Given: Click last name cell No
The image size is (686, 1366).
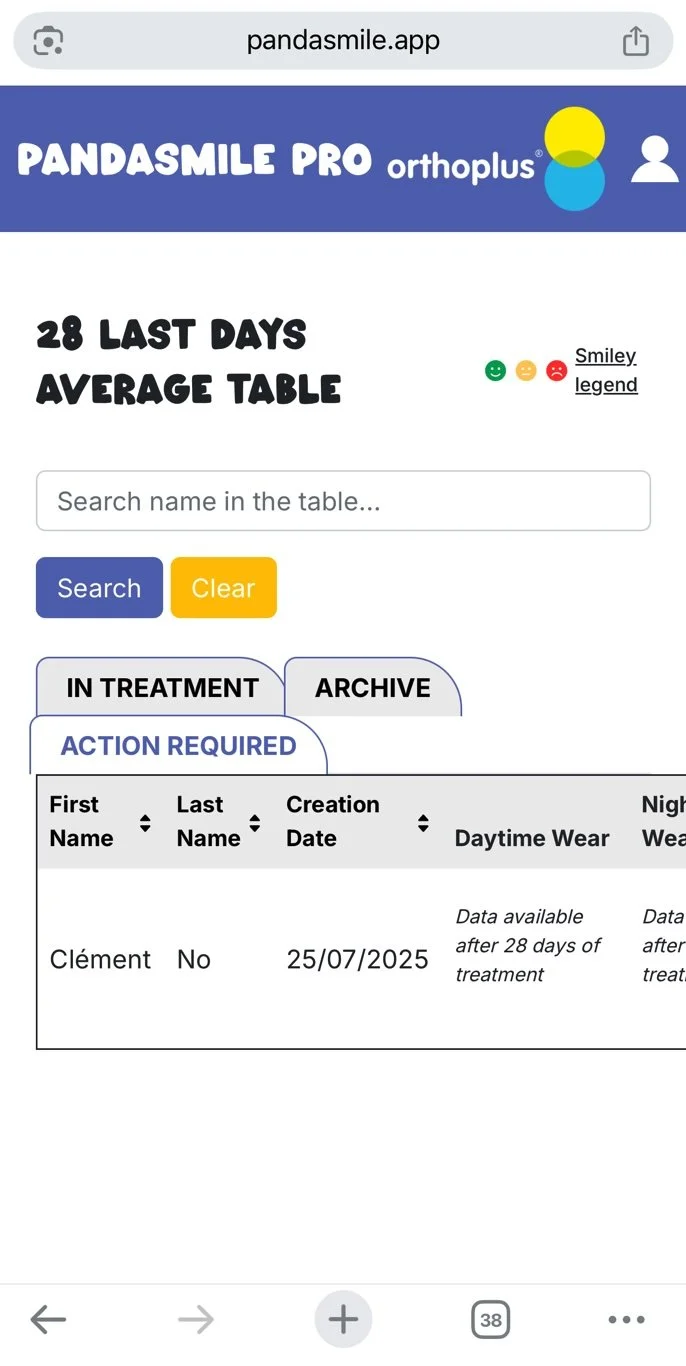Looking at the screenshot, I should point(194,960).
